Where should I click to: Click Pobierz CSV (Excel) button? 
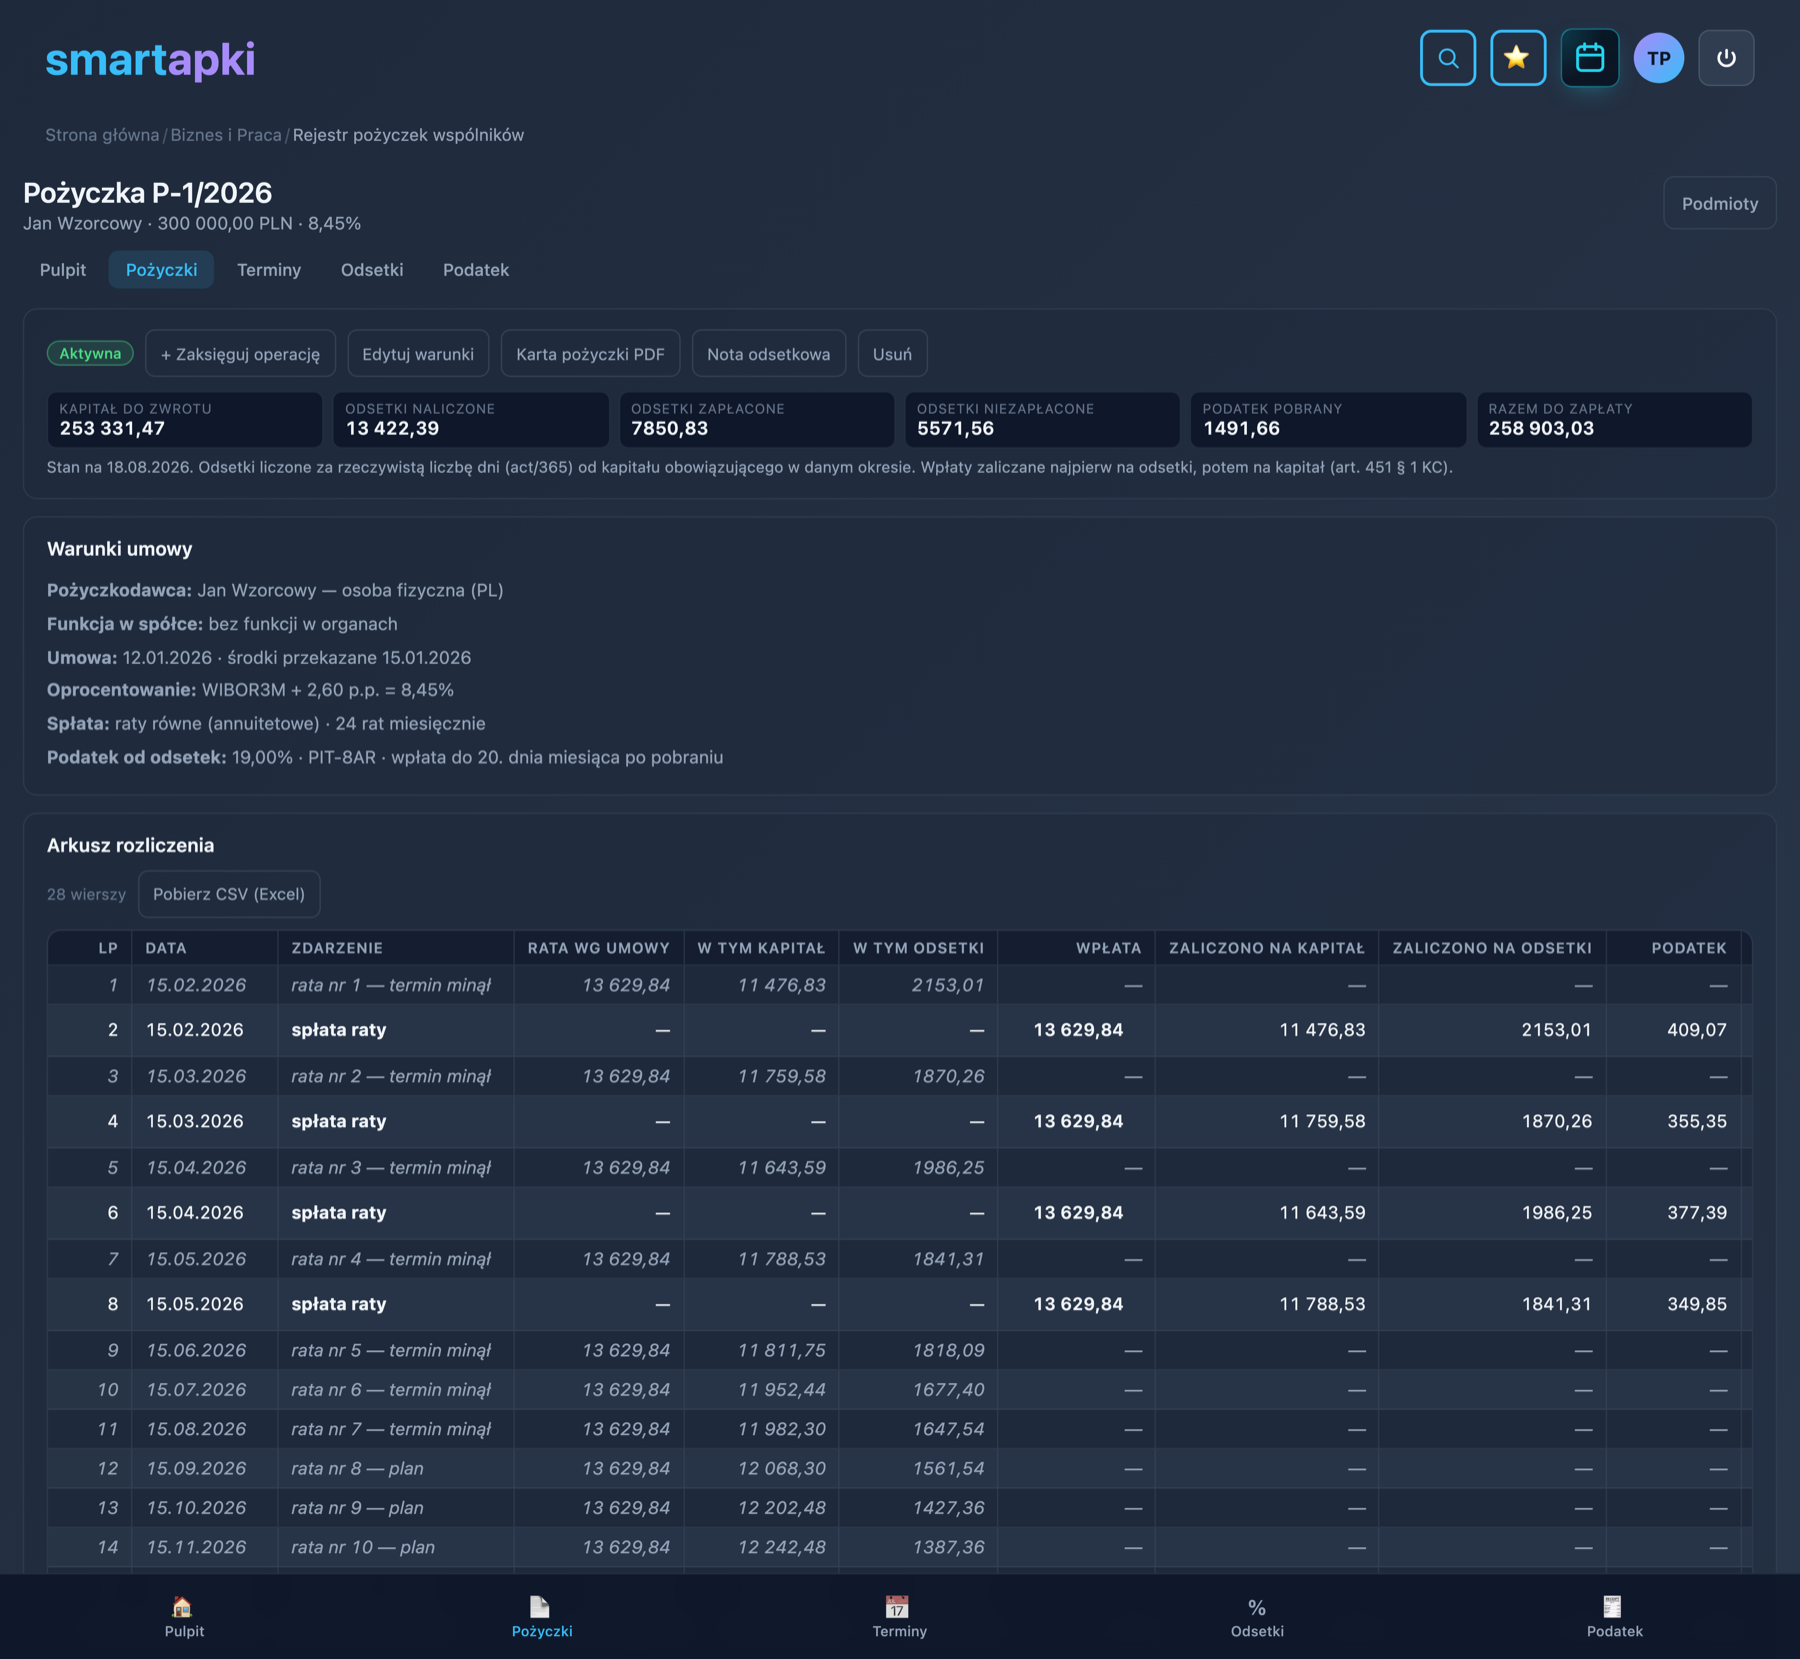click(229, 894)
